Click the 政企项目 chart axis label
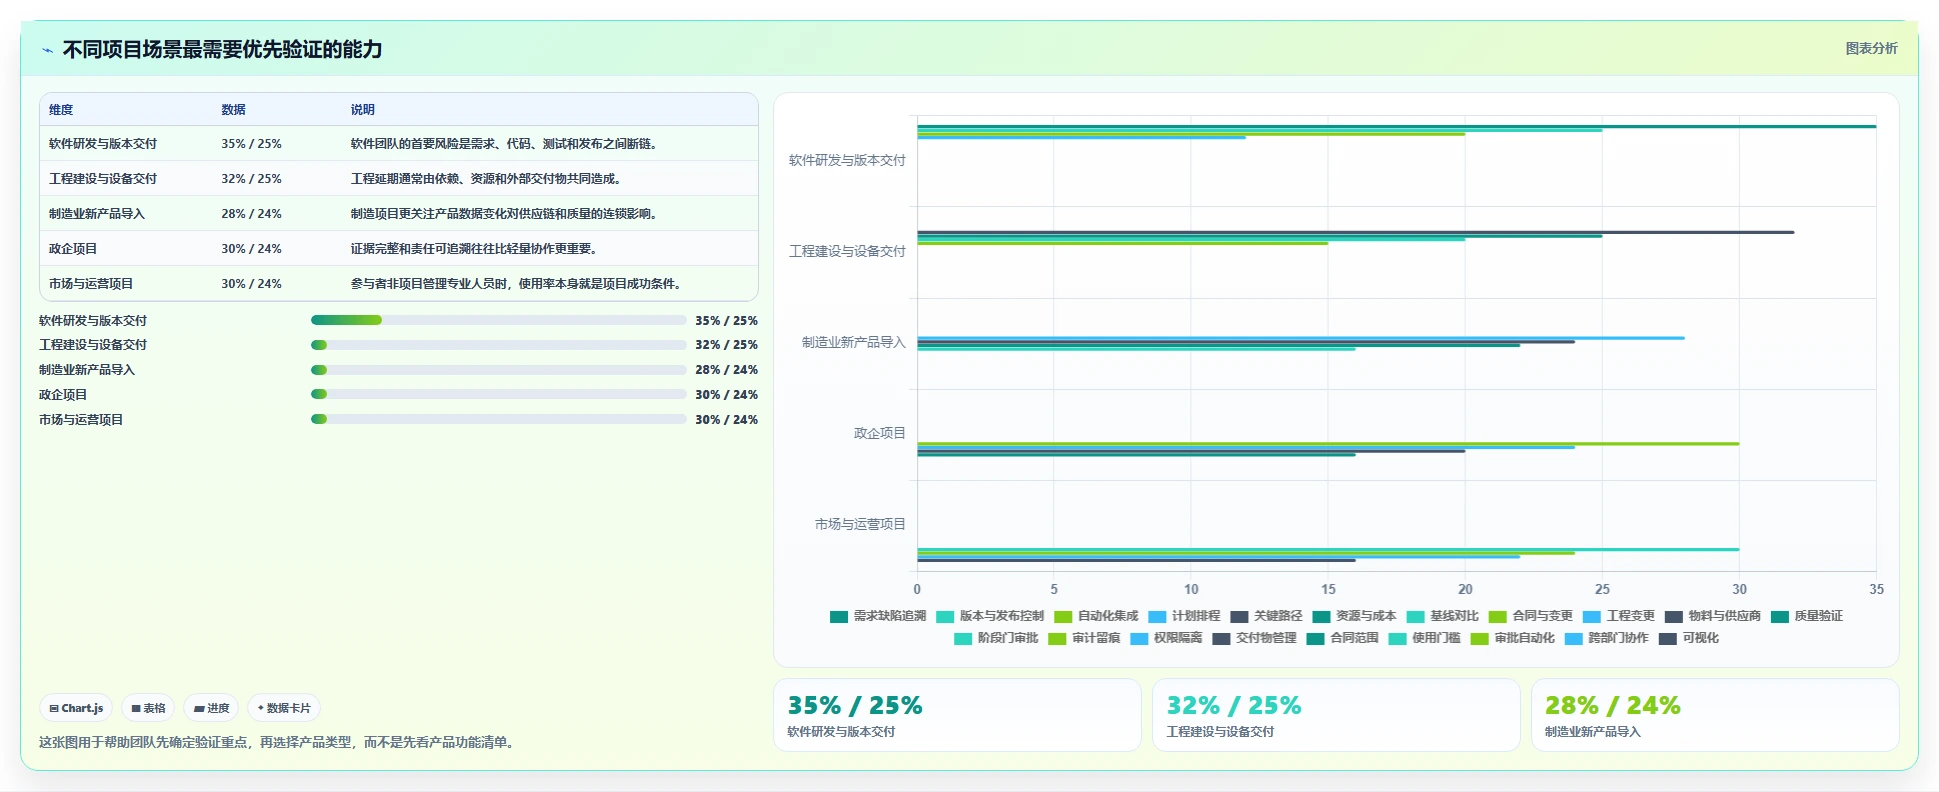 (879, 433)
